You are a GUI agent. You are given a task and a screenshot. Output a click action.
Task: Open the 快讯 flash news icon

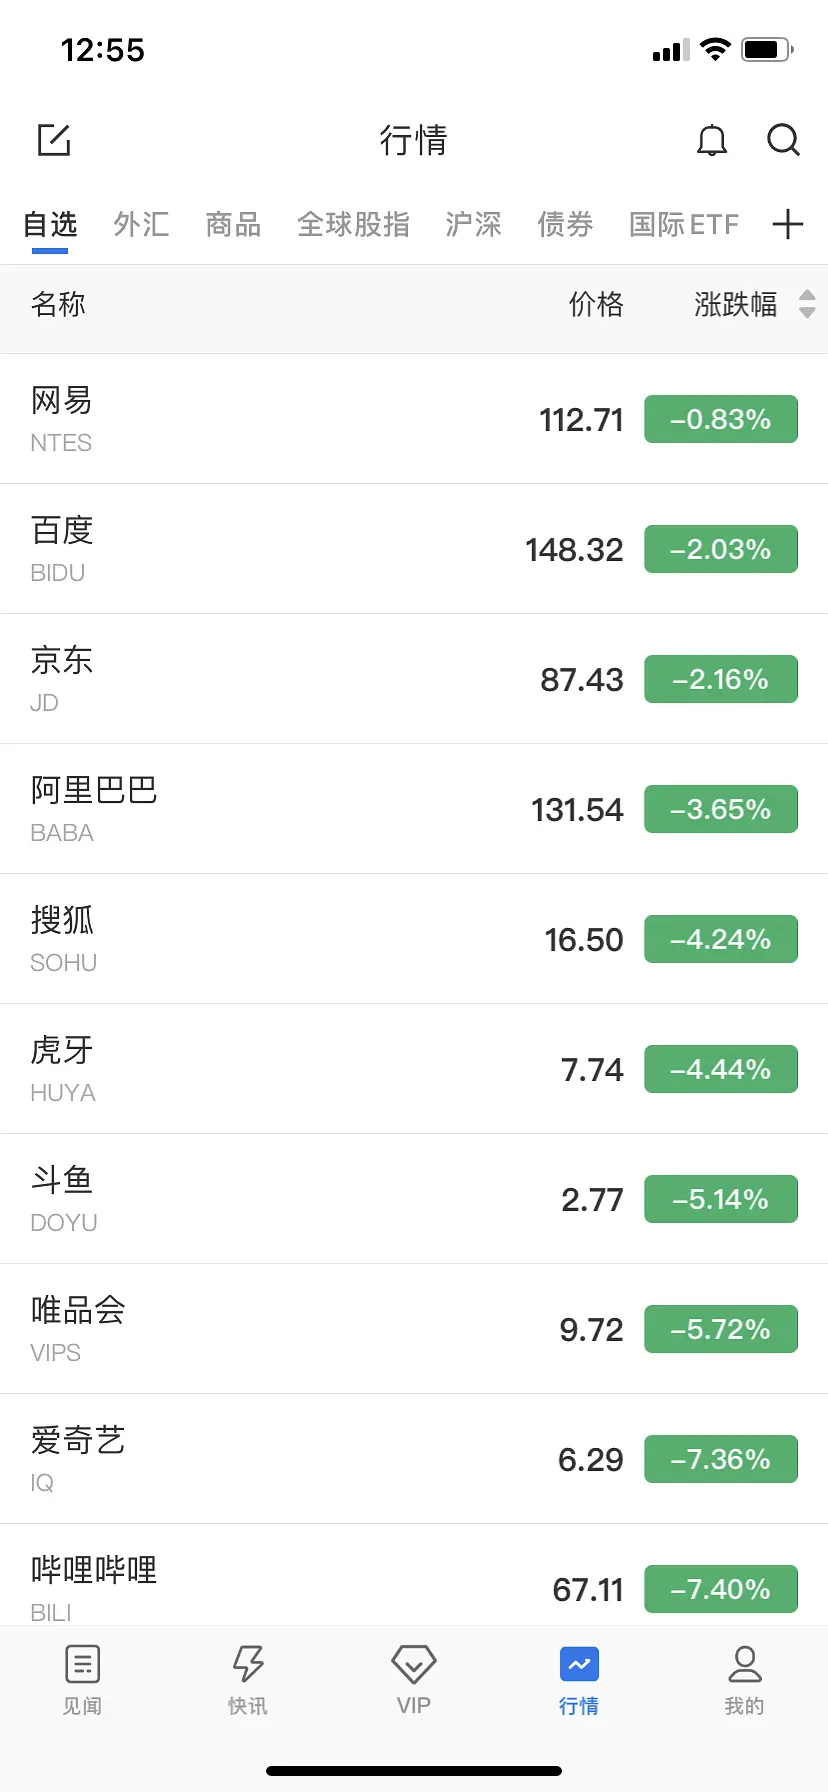pos(248,1665)
